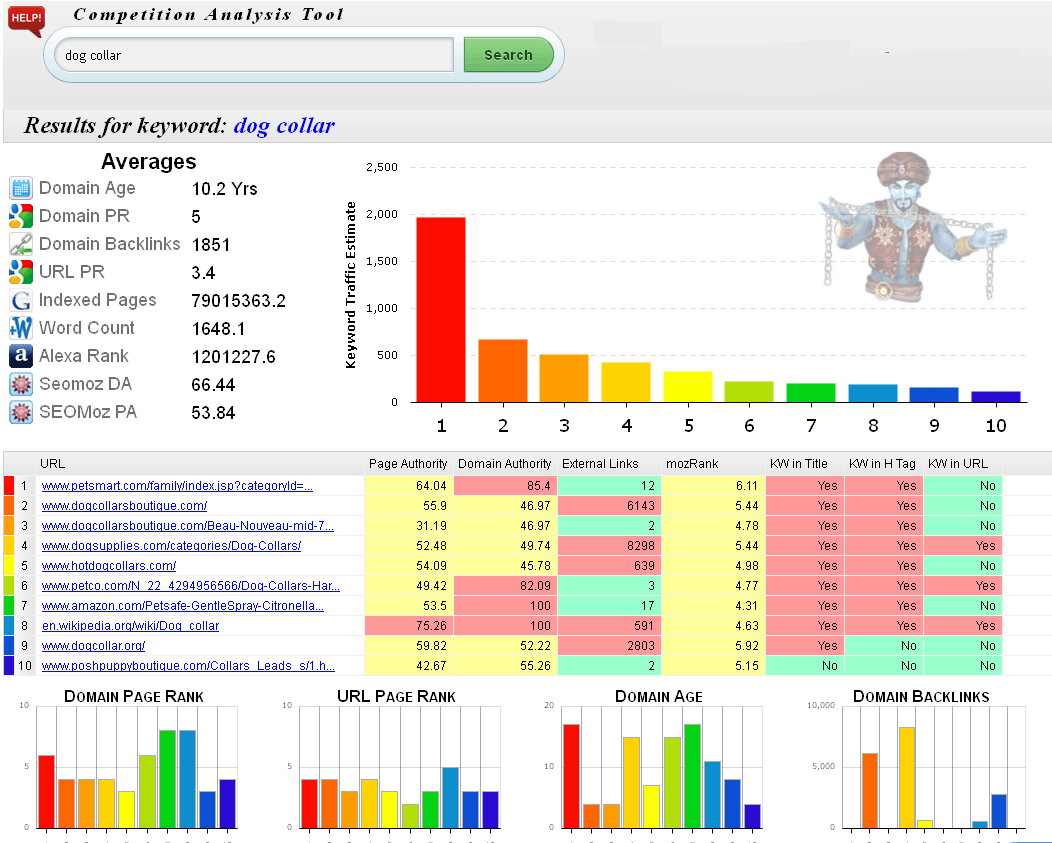Screen dimensions: 1052x843
Task: Sort by the KW in H Tag column header
Action: pos(882,464)
